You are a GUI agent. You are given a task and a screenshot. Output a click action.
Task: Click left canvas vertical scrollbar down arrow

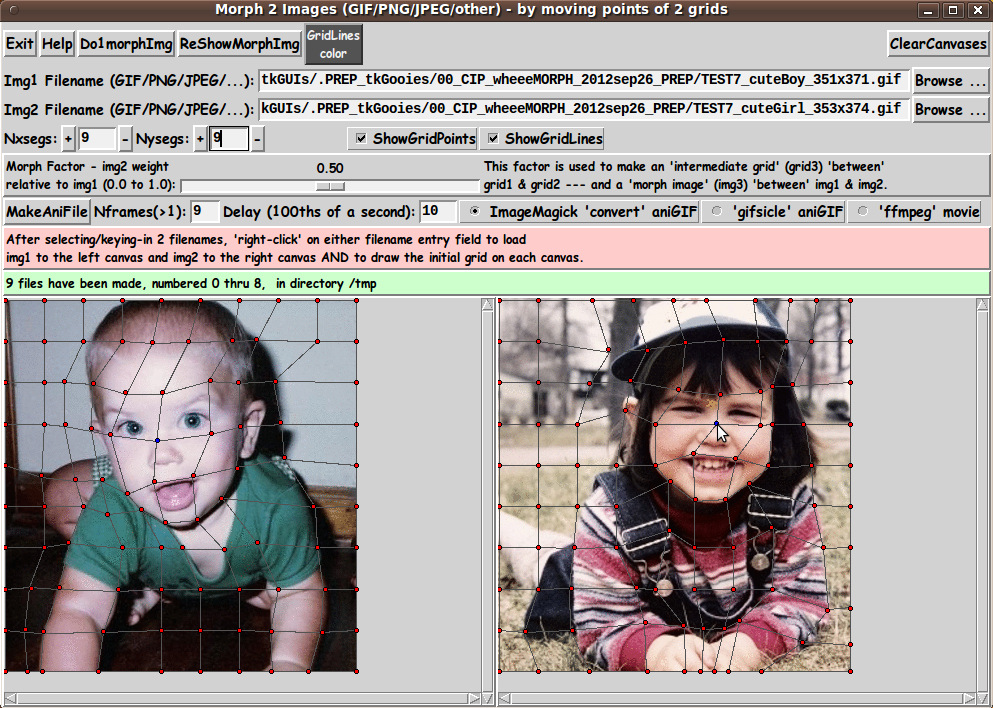pyautogui.click(x=487, y=699)
